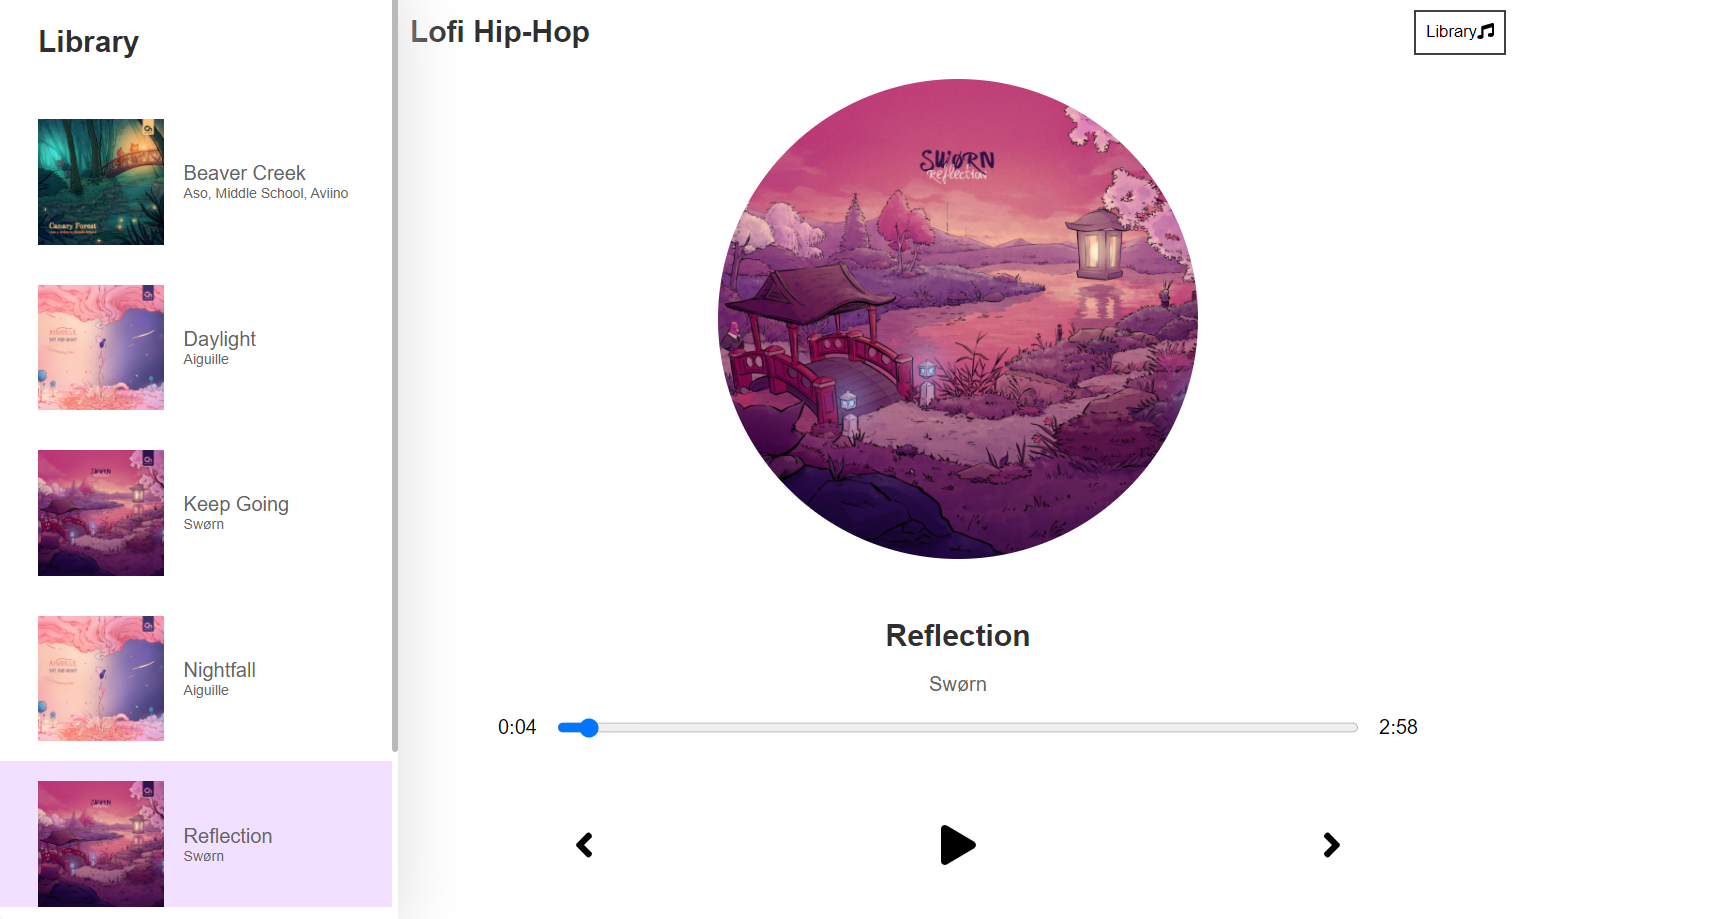Click the large circular Reflection album art
The height and width of the screenshot is (919, 1726).
point(958,319)
